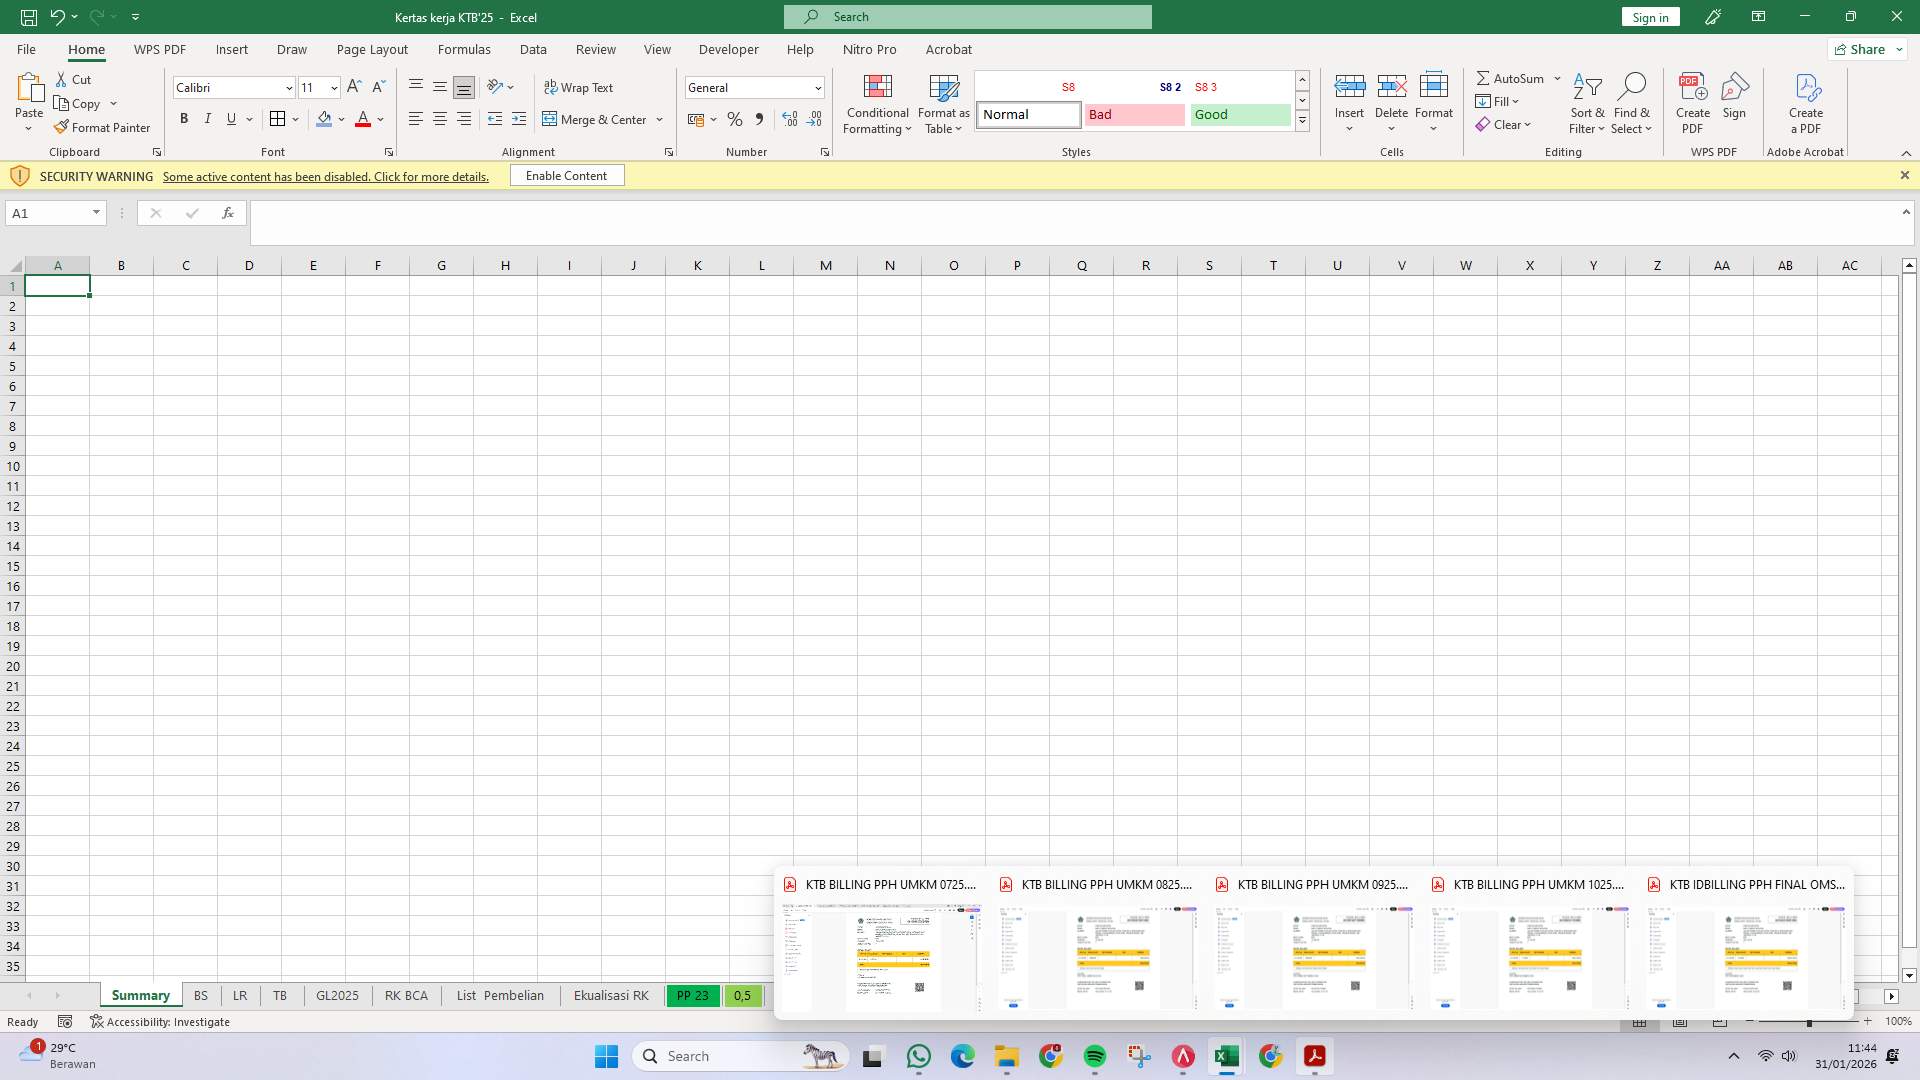
Task: Select the Format Painter tool
Action: pyautogui.click(x=102, y=127)
